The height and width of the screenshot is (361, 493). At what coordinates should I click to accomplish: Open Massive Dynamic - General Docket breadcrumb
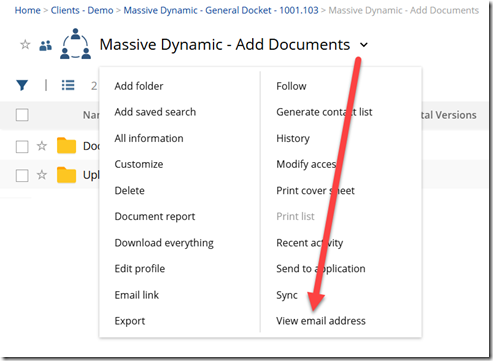(221, 10)
